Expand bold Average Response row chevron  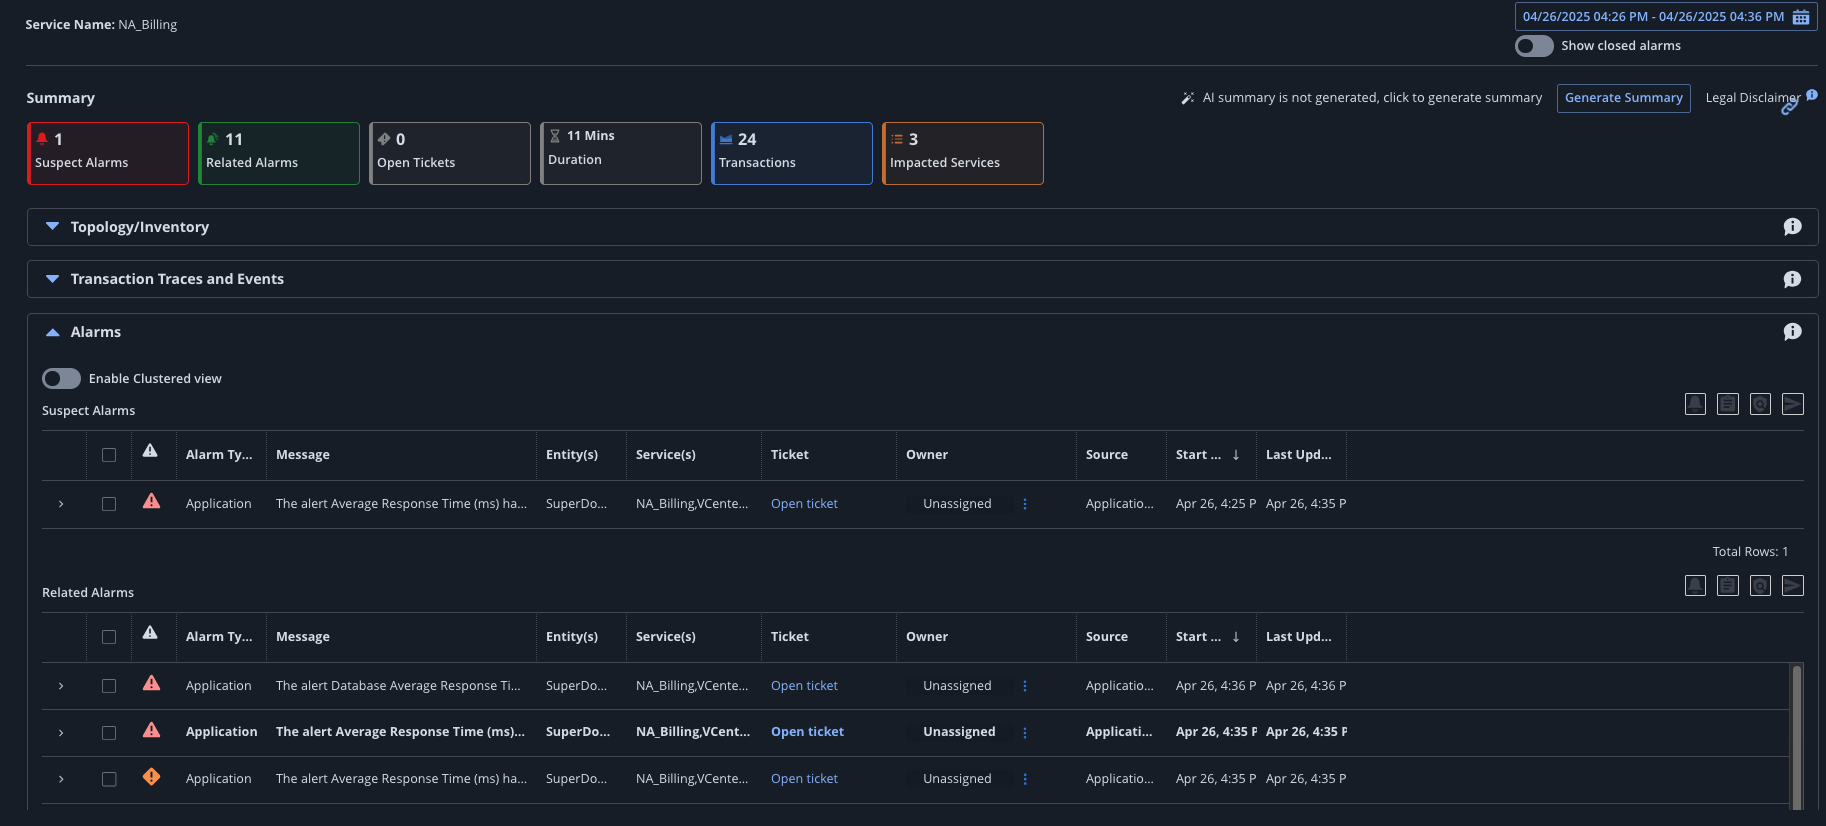point(61,733)
